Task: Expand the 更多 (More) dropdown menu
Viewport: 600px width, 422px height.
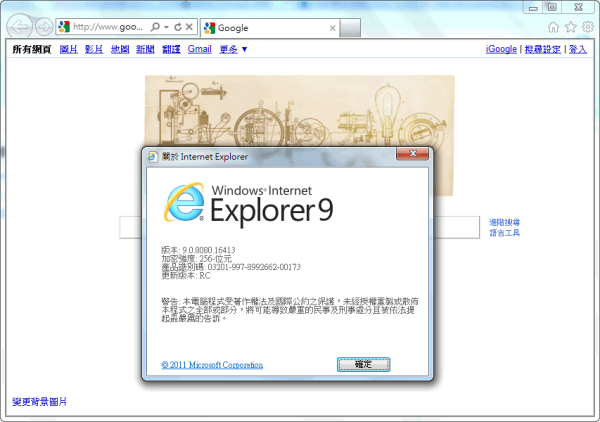Action: tap(233, 49)
